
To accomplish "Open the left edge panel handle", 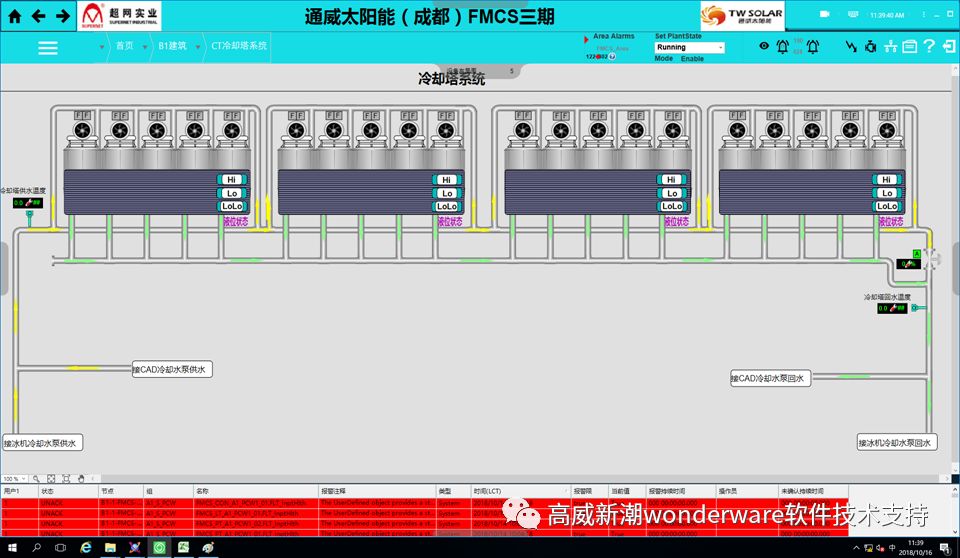I will click(x=3, y=268).
